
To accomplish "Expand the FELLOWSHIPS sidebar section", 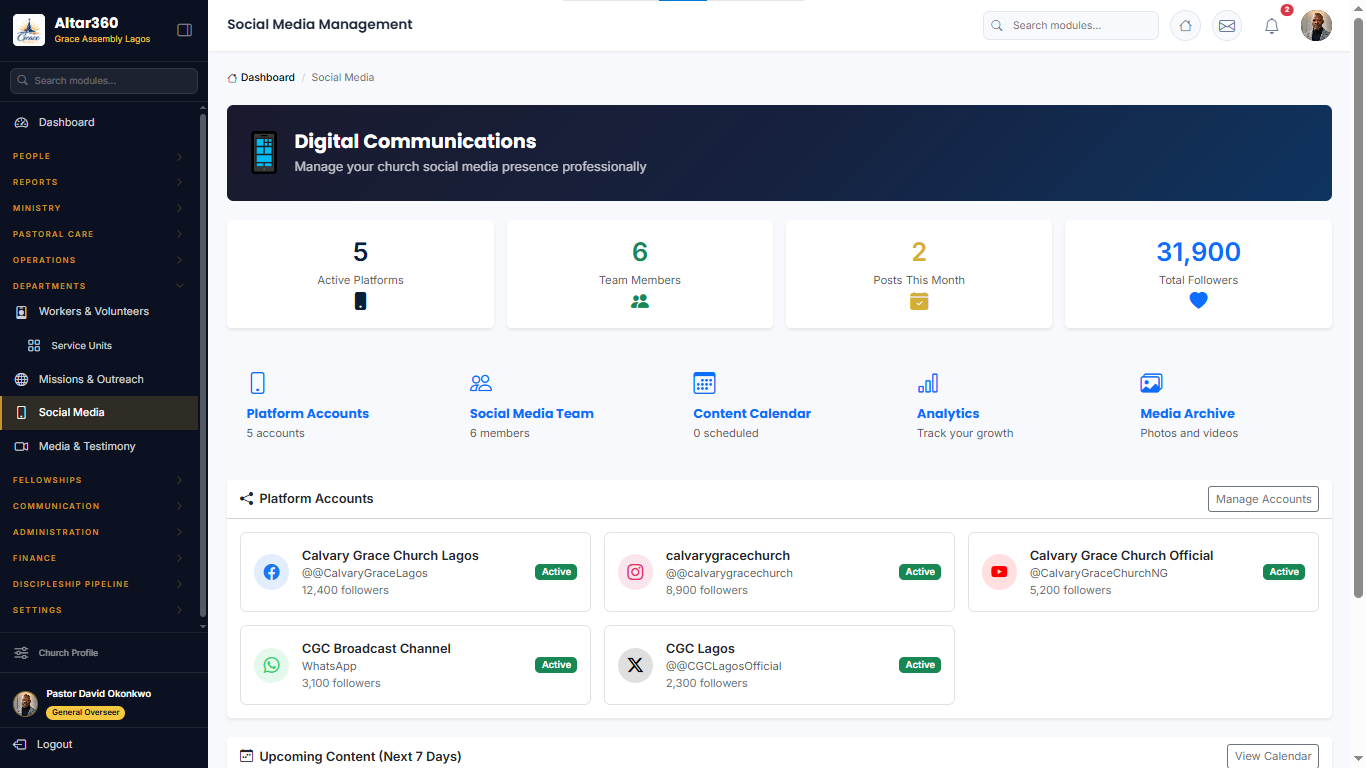I will [99, 480].
